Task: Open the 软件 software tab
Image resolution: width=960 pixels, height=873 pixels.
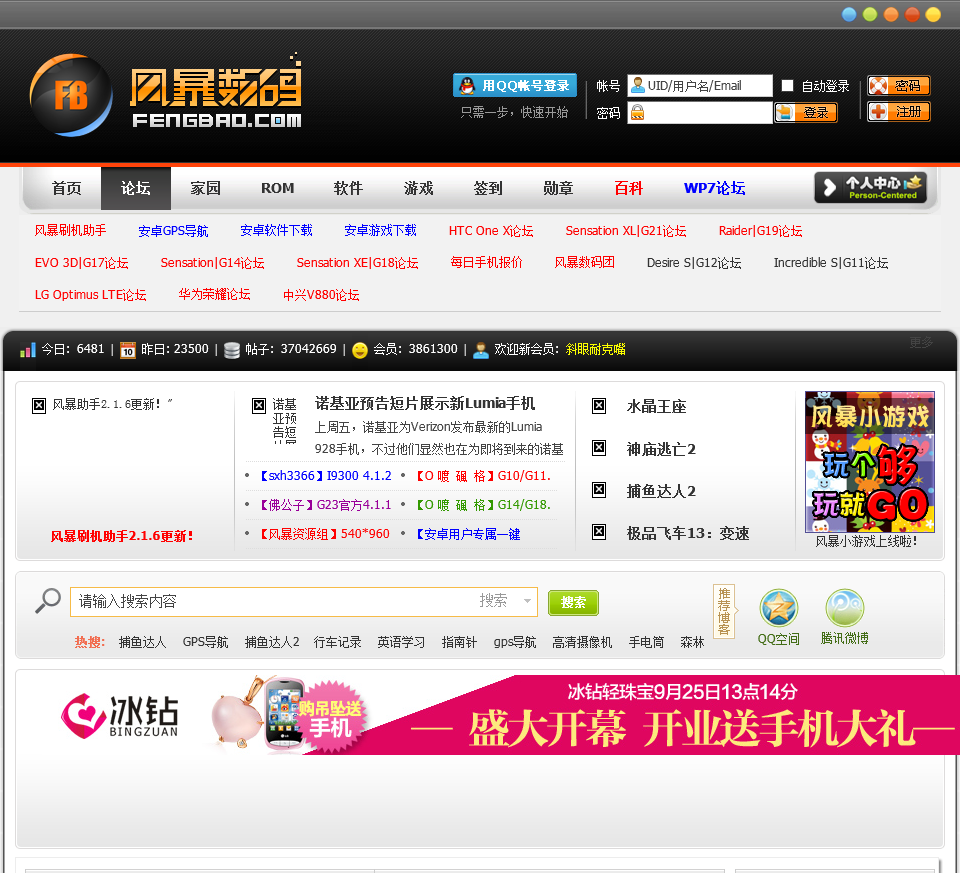Action: click(x=348, y=188)
